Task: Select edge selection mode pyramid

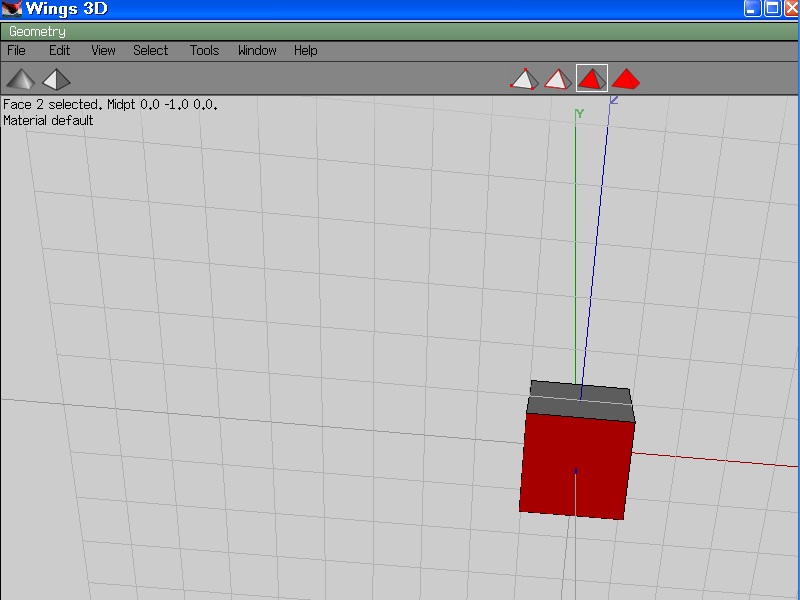Action: coord(558,79)
